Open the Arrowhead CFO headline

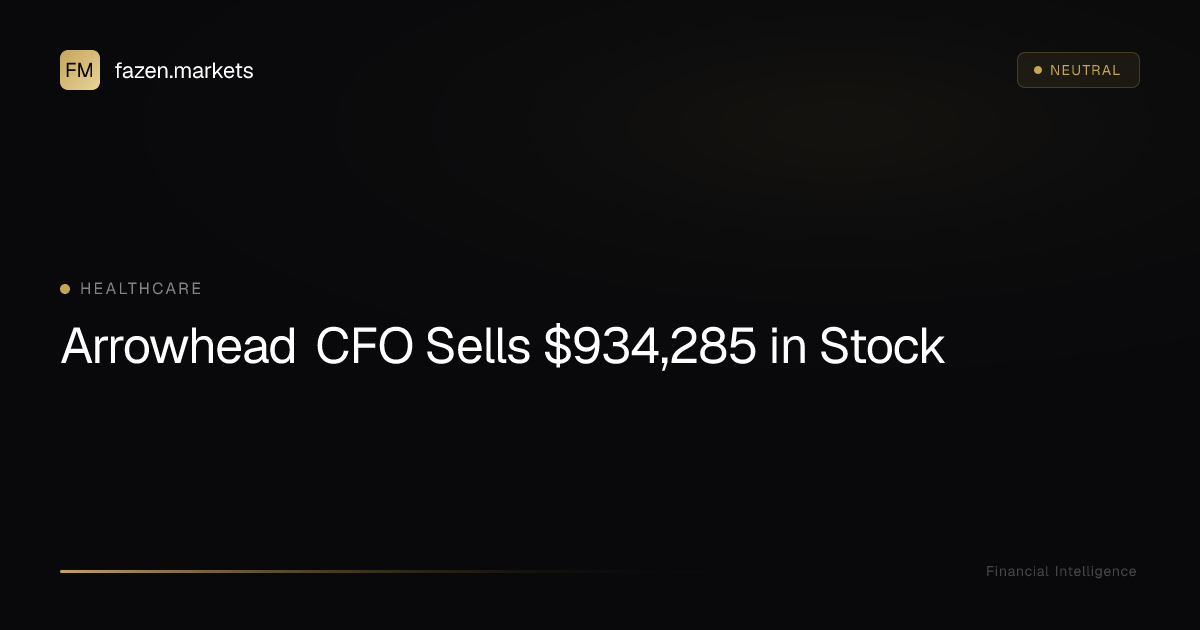point(502,347)
